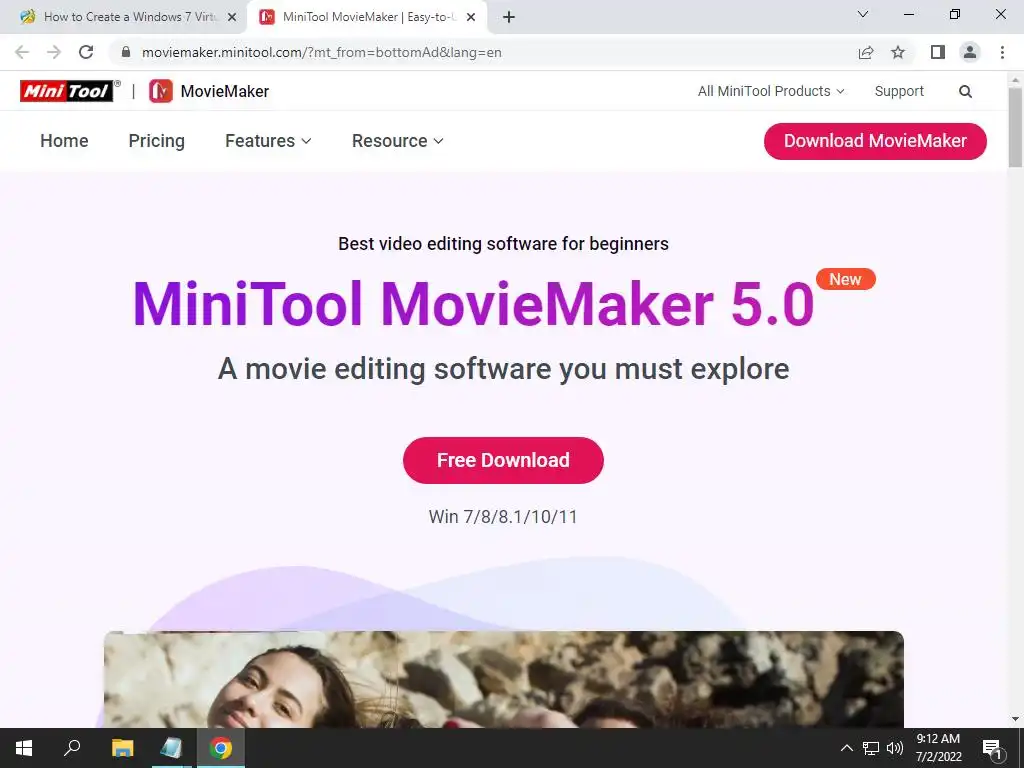
Task: Click the browser back arrow
Action: (x=22, y=52)
